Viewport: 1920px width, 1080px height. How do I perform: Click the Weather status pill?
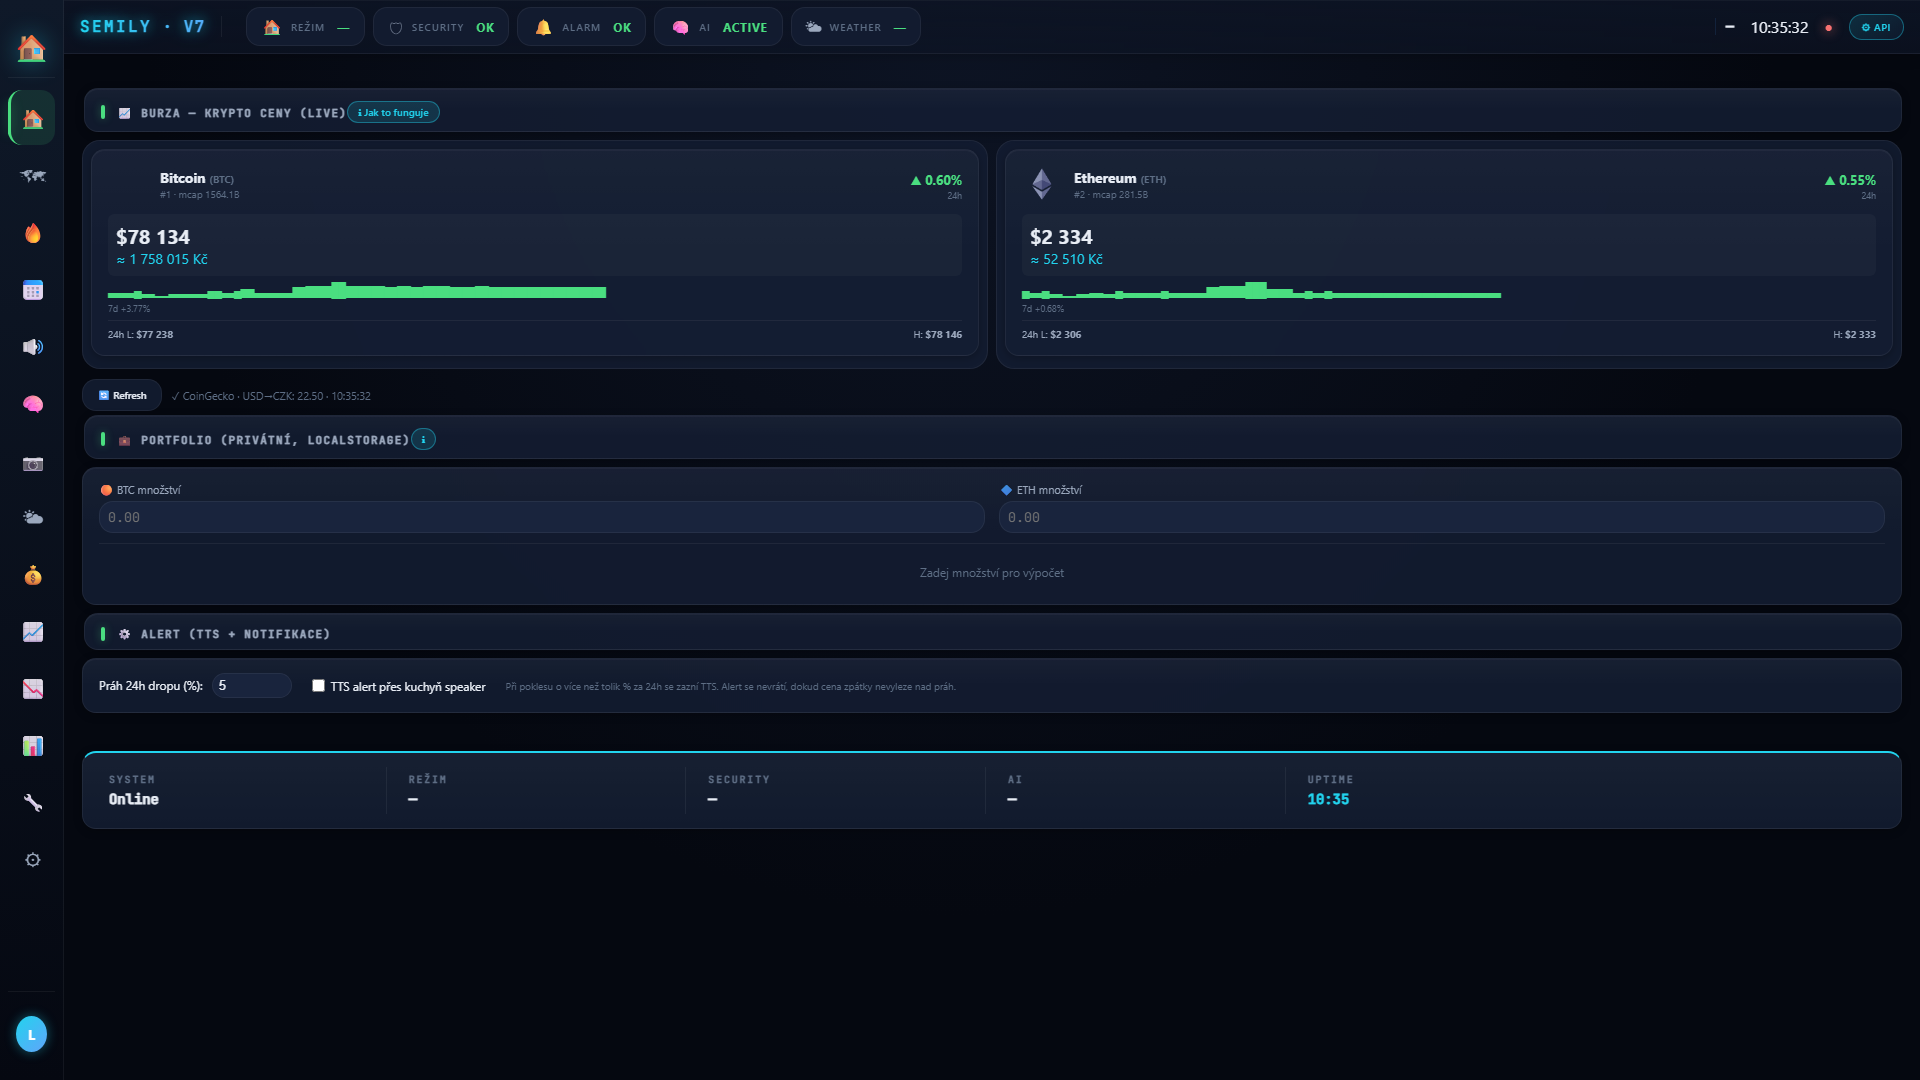pyautogui.click(x=855, y=27)
